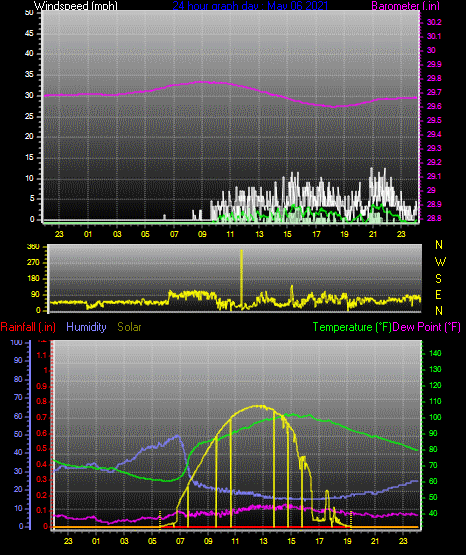This screenshot has width=466, height=555.
Task: Click the "Barometer (.in)" axis title
Action: [405, 6]
